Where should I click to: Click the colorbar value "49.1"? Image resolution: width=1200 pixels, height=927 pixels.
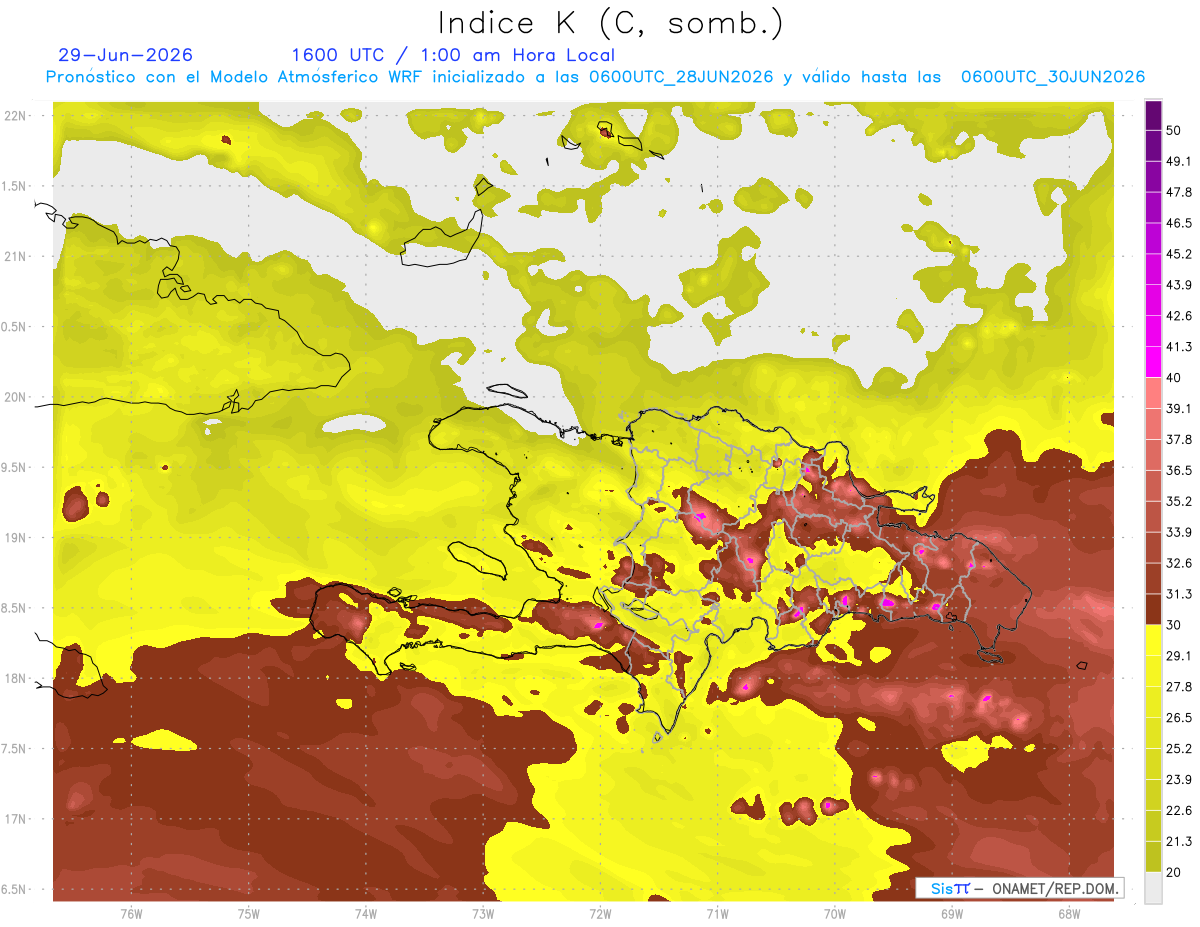(x=1179, y=161)
